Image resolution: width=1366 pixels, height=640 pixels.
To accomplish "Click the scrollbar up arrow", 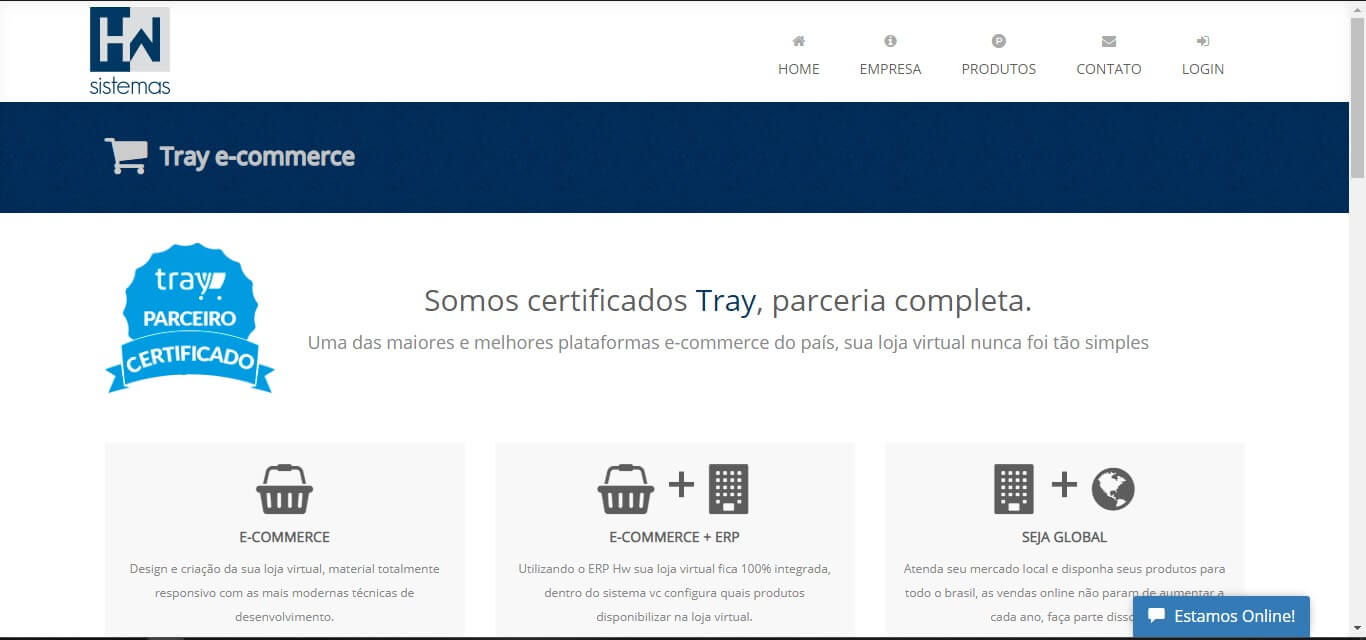I will click(1357, 8).
